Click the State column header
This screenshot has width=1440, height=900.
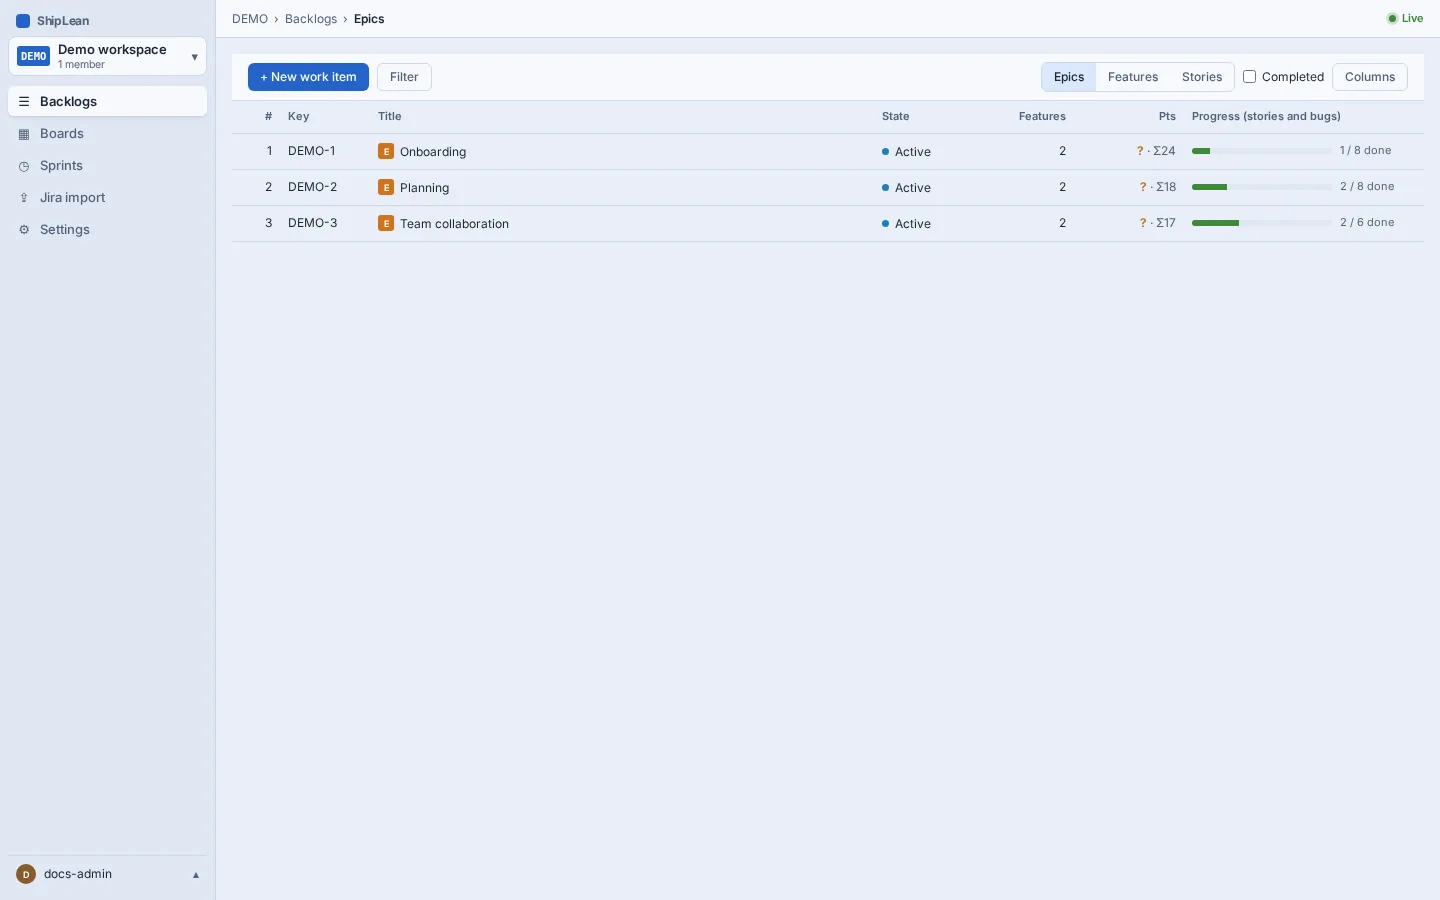(896, 117)
